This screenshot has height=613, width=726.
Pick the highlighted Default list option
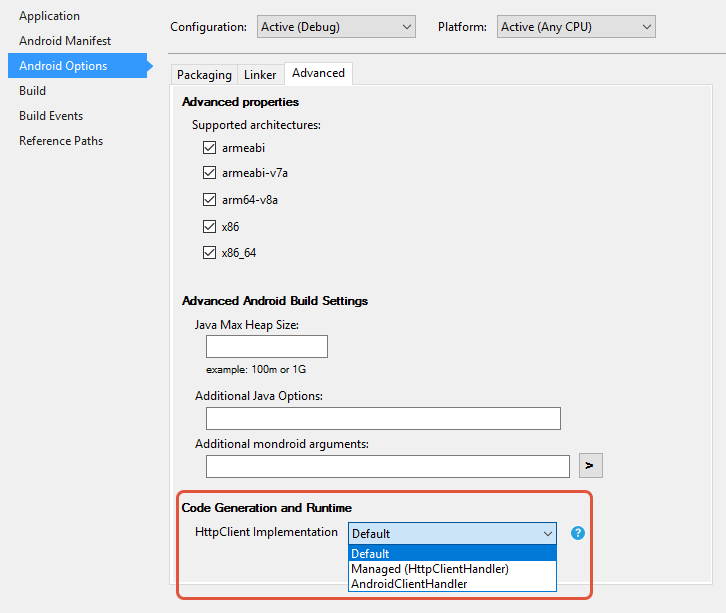[452, 553]
